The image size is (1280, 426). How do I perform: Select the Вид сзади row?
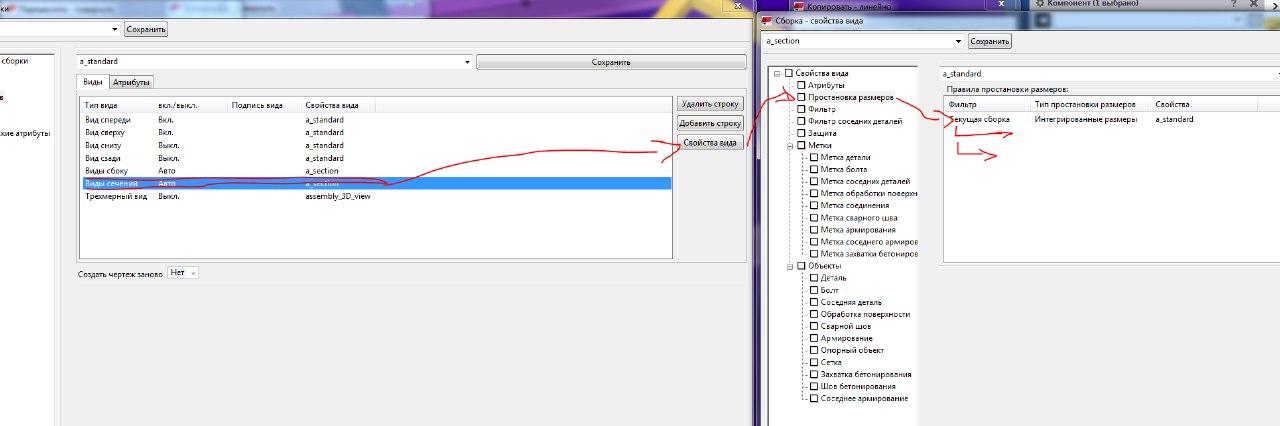click(x=376, y=158)
